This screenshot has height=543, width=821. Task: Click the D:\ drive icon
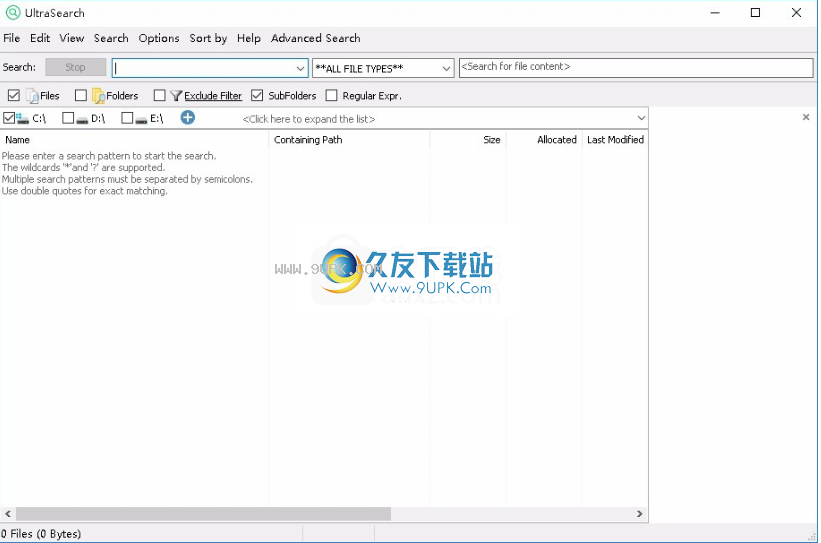[x=82, y=119]
